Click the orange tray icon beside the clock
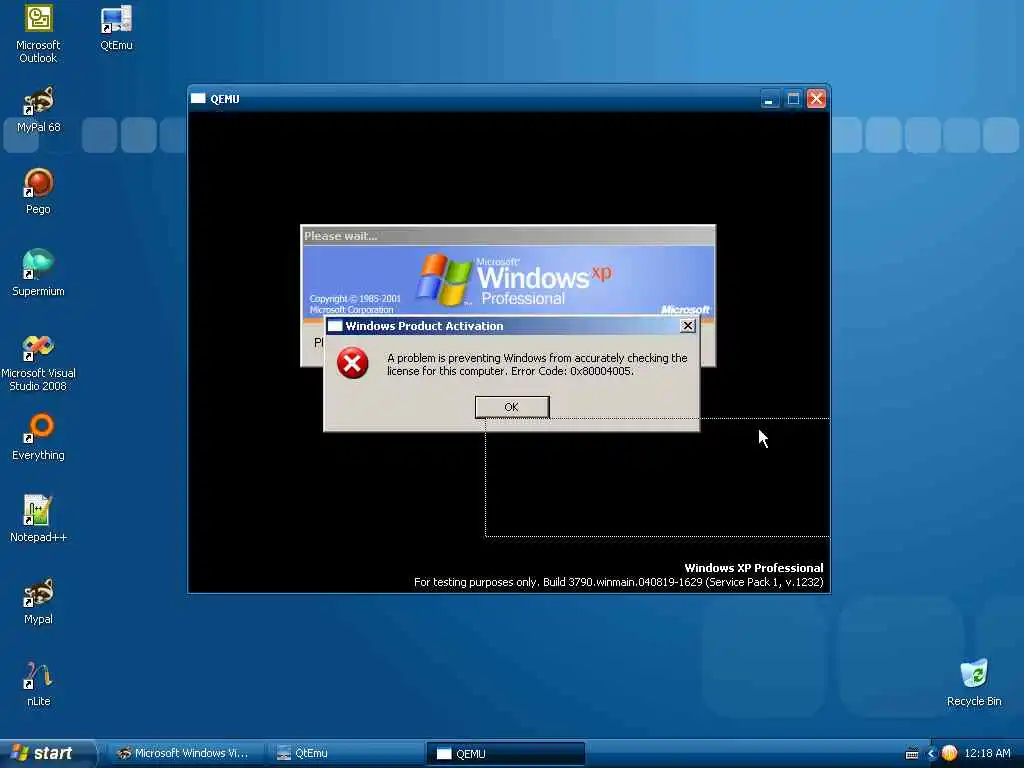 [949, 754]
